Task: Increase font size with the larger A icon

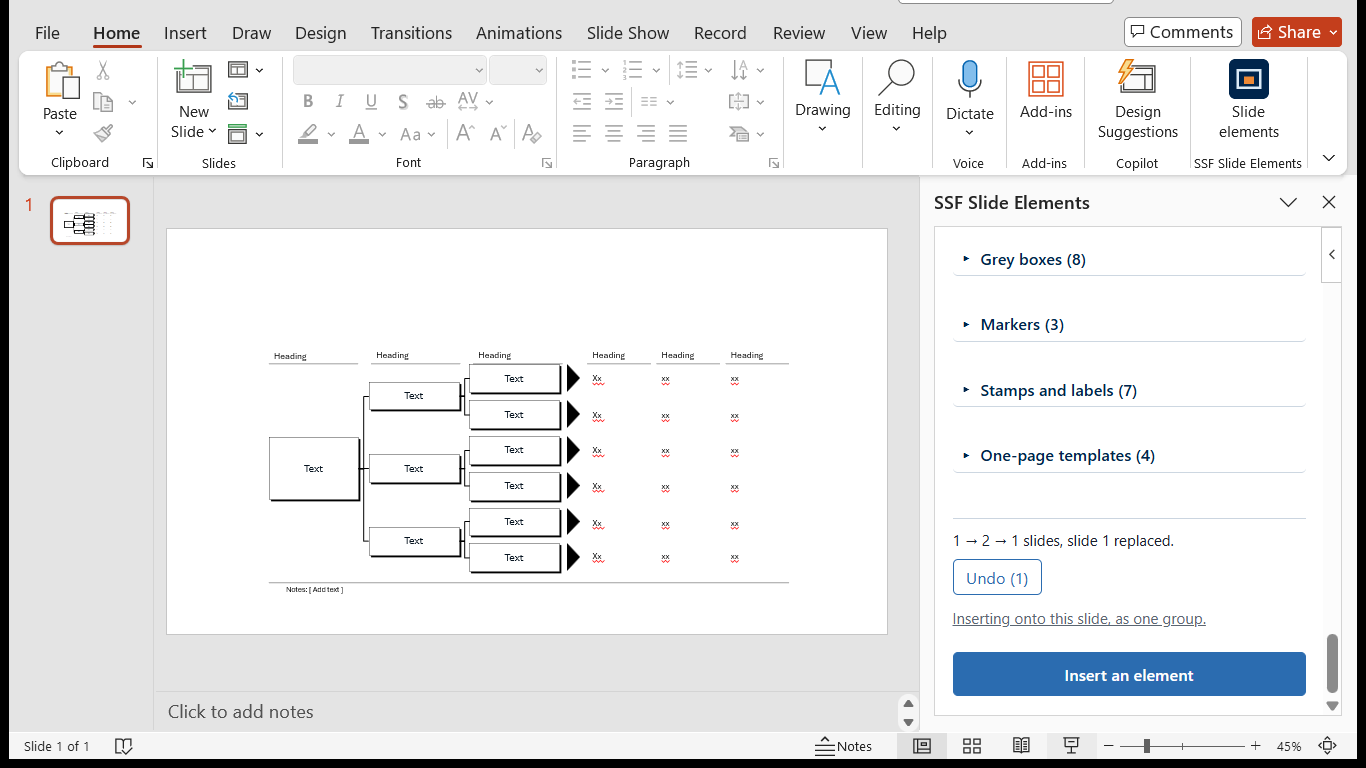Action: [465, 134]
